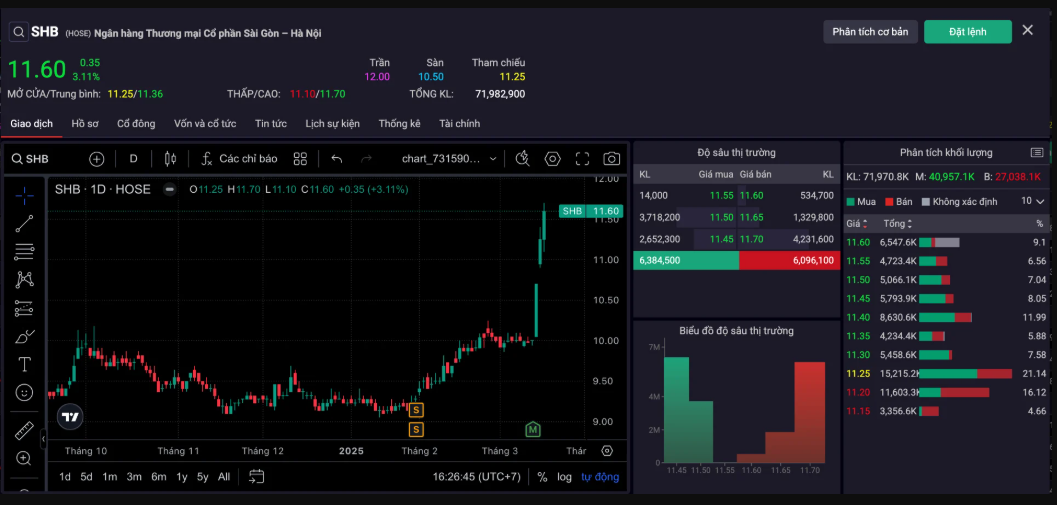This screenshot has height=505, width=1057.
Task: Set chart range to 5d
Action: (x=86, y=477)
